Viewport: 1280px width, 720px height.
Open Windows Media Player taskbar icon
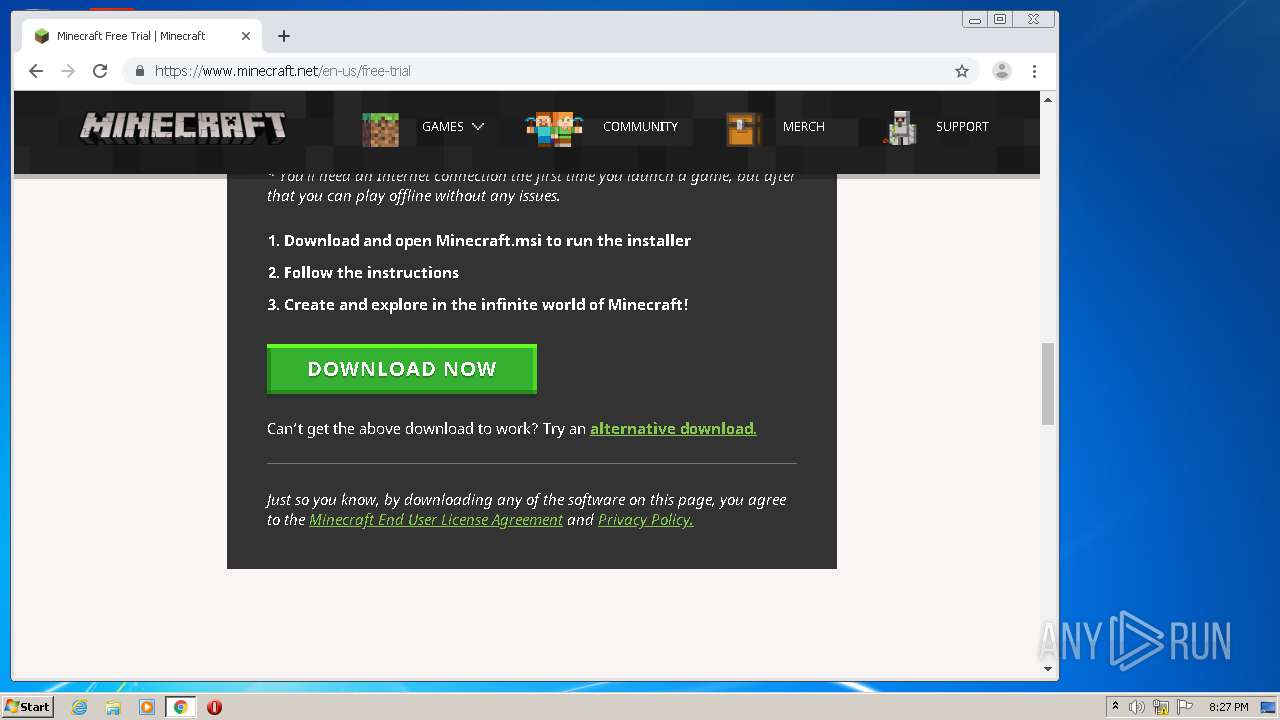point(147,707)
